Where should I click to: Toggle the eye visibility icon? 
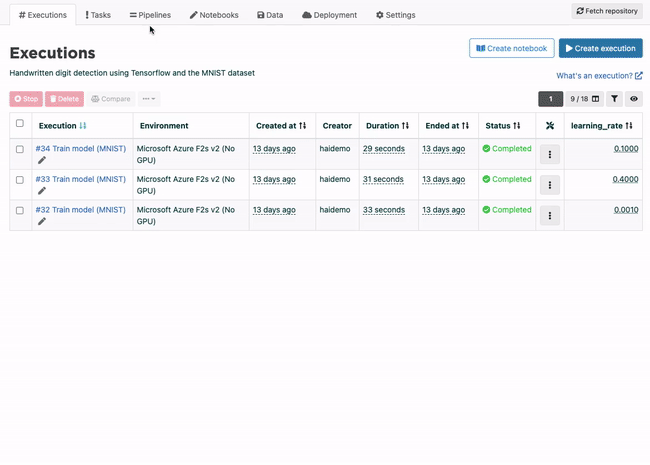point(634,99)
